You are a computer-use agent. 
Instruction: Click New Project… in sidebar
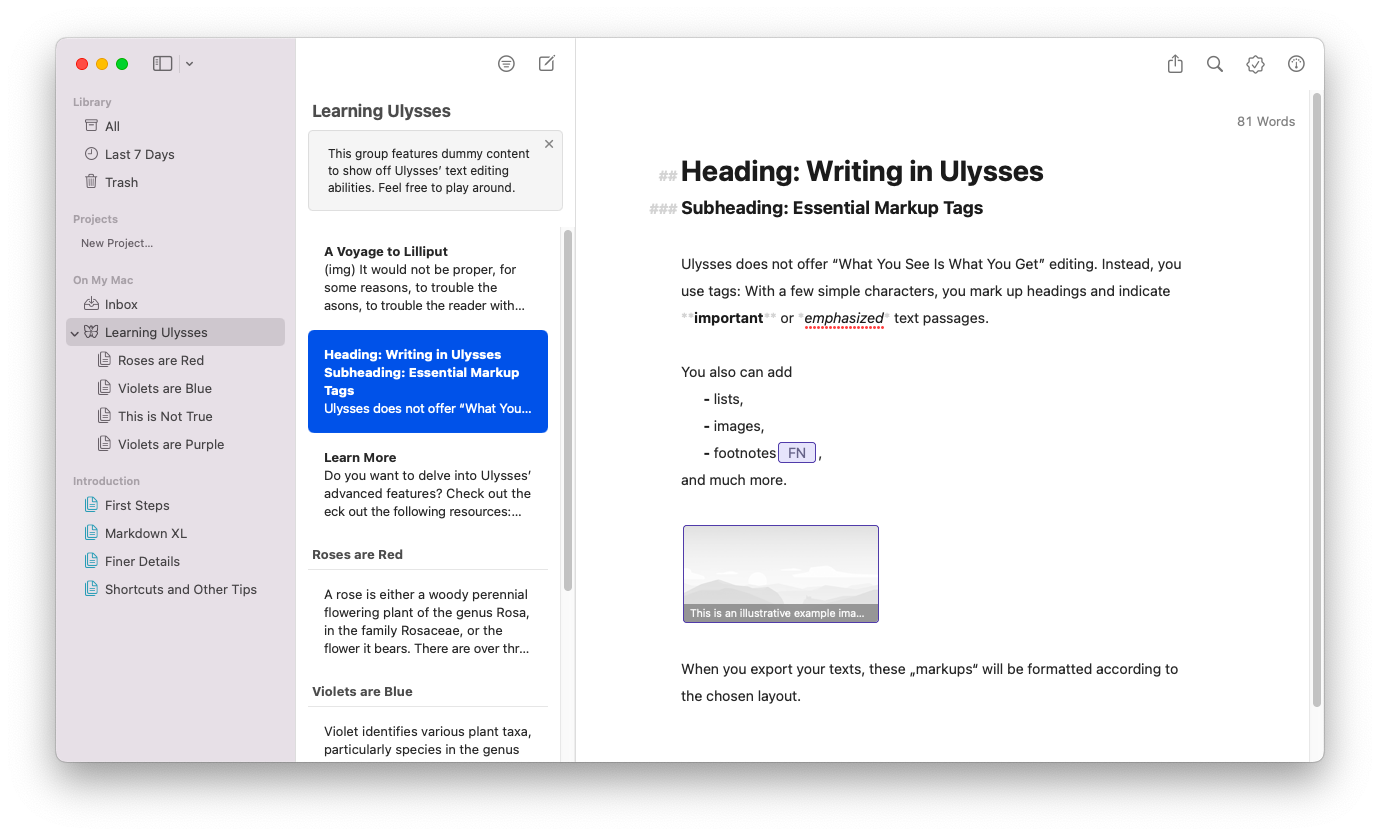click(117, 243)
